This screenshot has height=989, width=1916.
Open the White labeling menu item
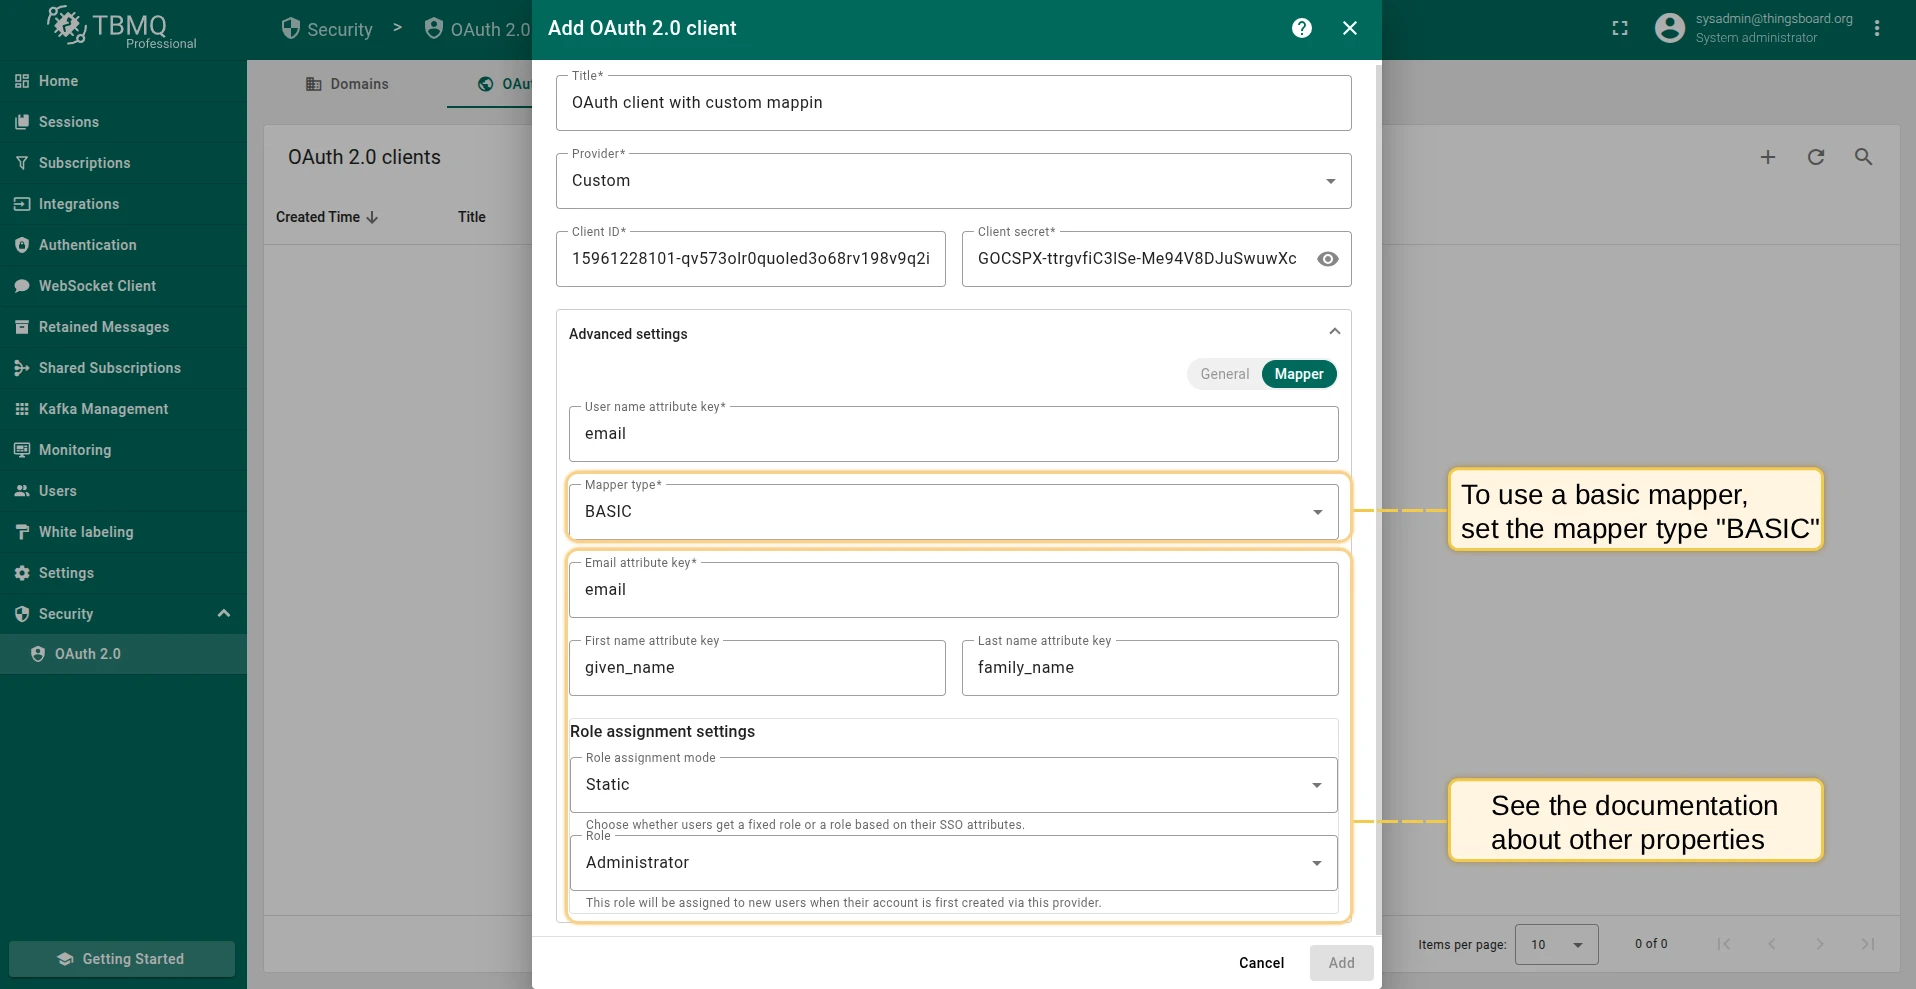tap(123, 532)
